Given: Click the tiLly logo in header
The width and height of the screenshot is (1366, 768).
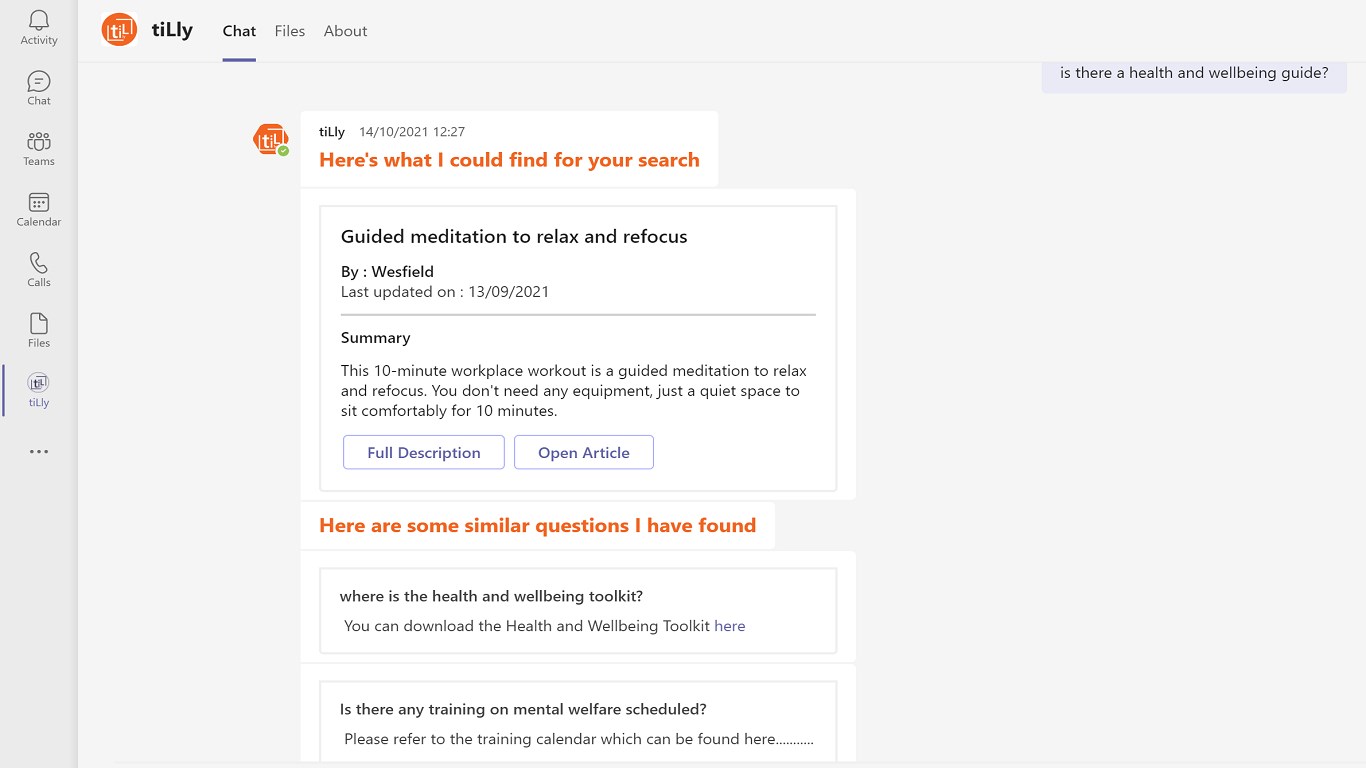Looking at the screenshot, I should point(120,30).
